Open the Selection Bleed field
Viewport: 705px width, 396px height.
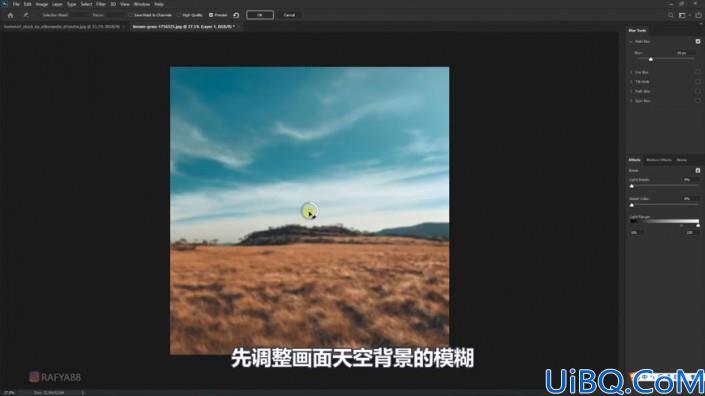tap(79, 15)
